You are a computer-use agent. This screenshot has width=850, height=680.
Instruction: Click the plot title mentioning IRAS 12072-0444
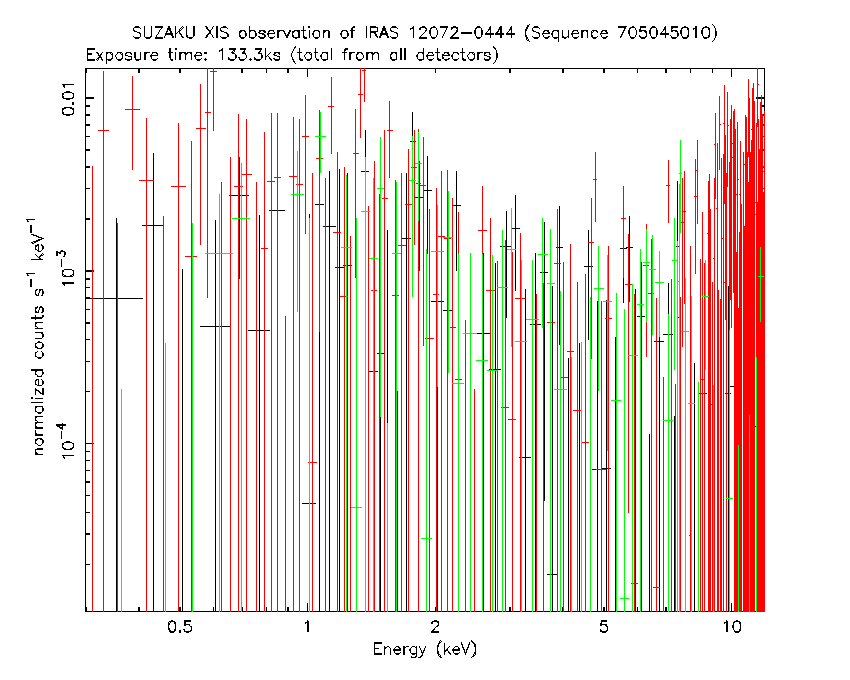[424, 33]
